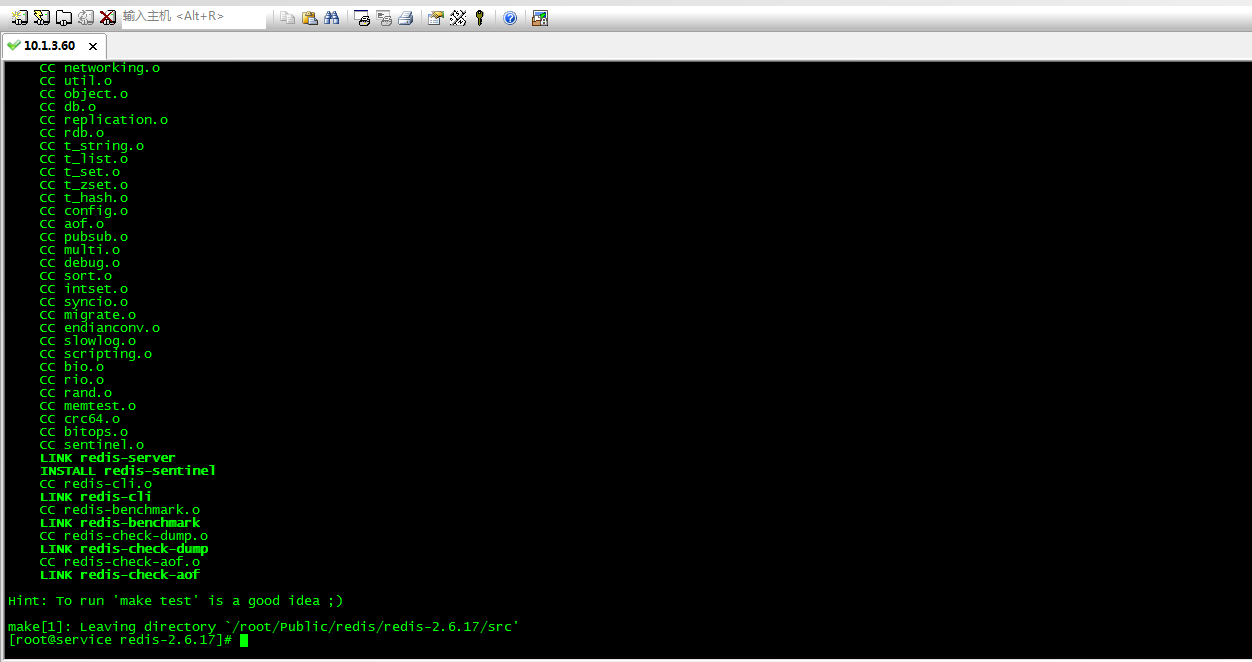Click the Connect session toolbar icon

click(19, 18)
